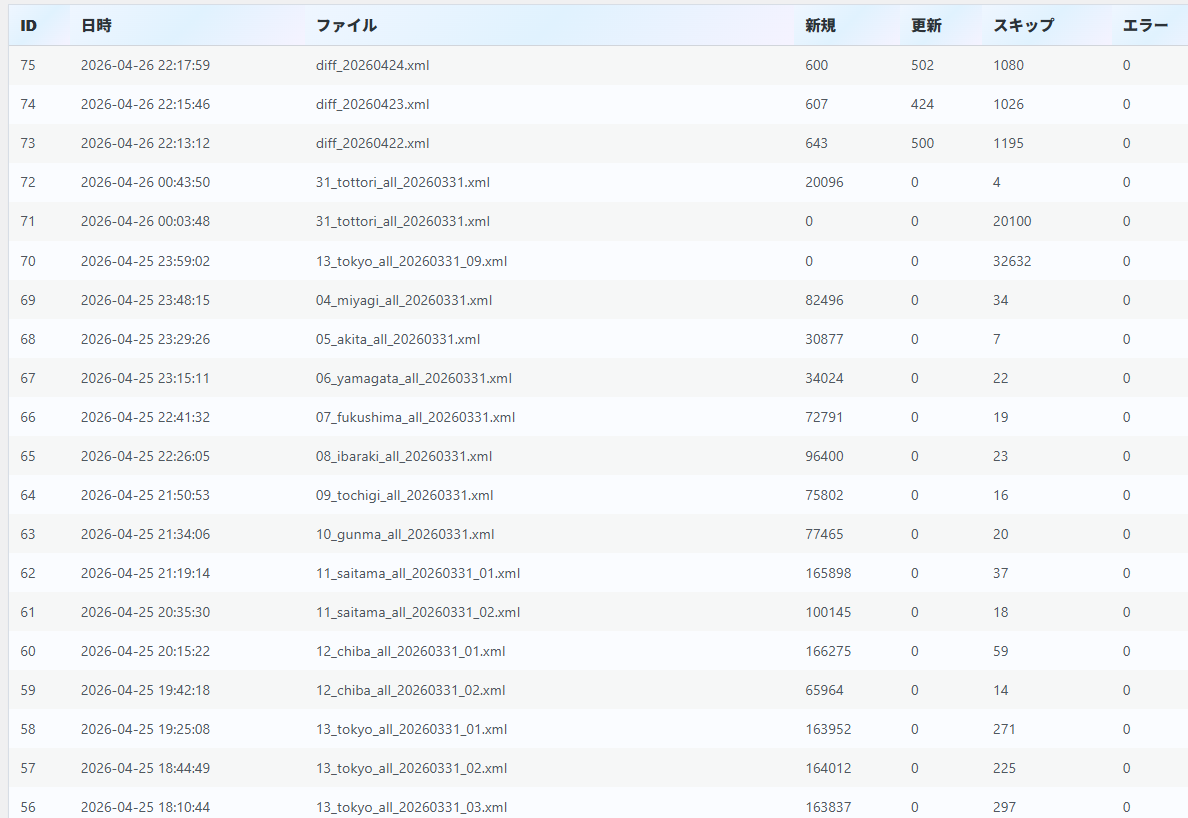Click new count value 20096
This screenshot has height=818, width=1188.
click(824, 183)
